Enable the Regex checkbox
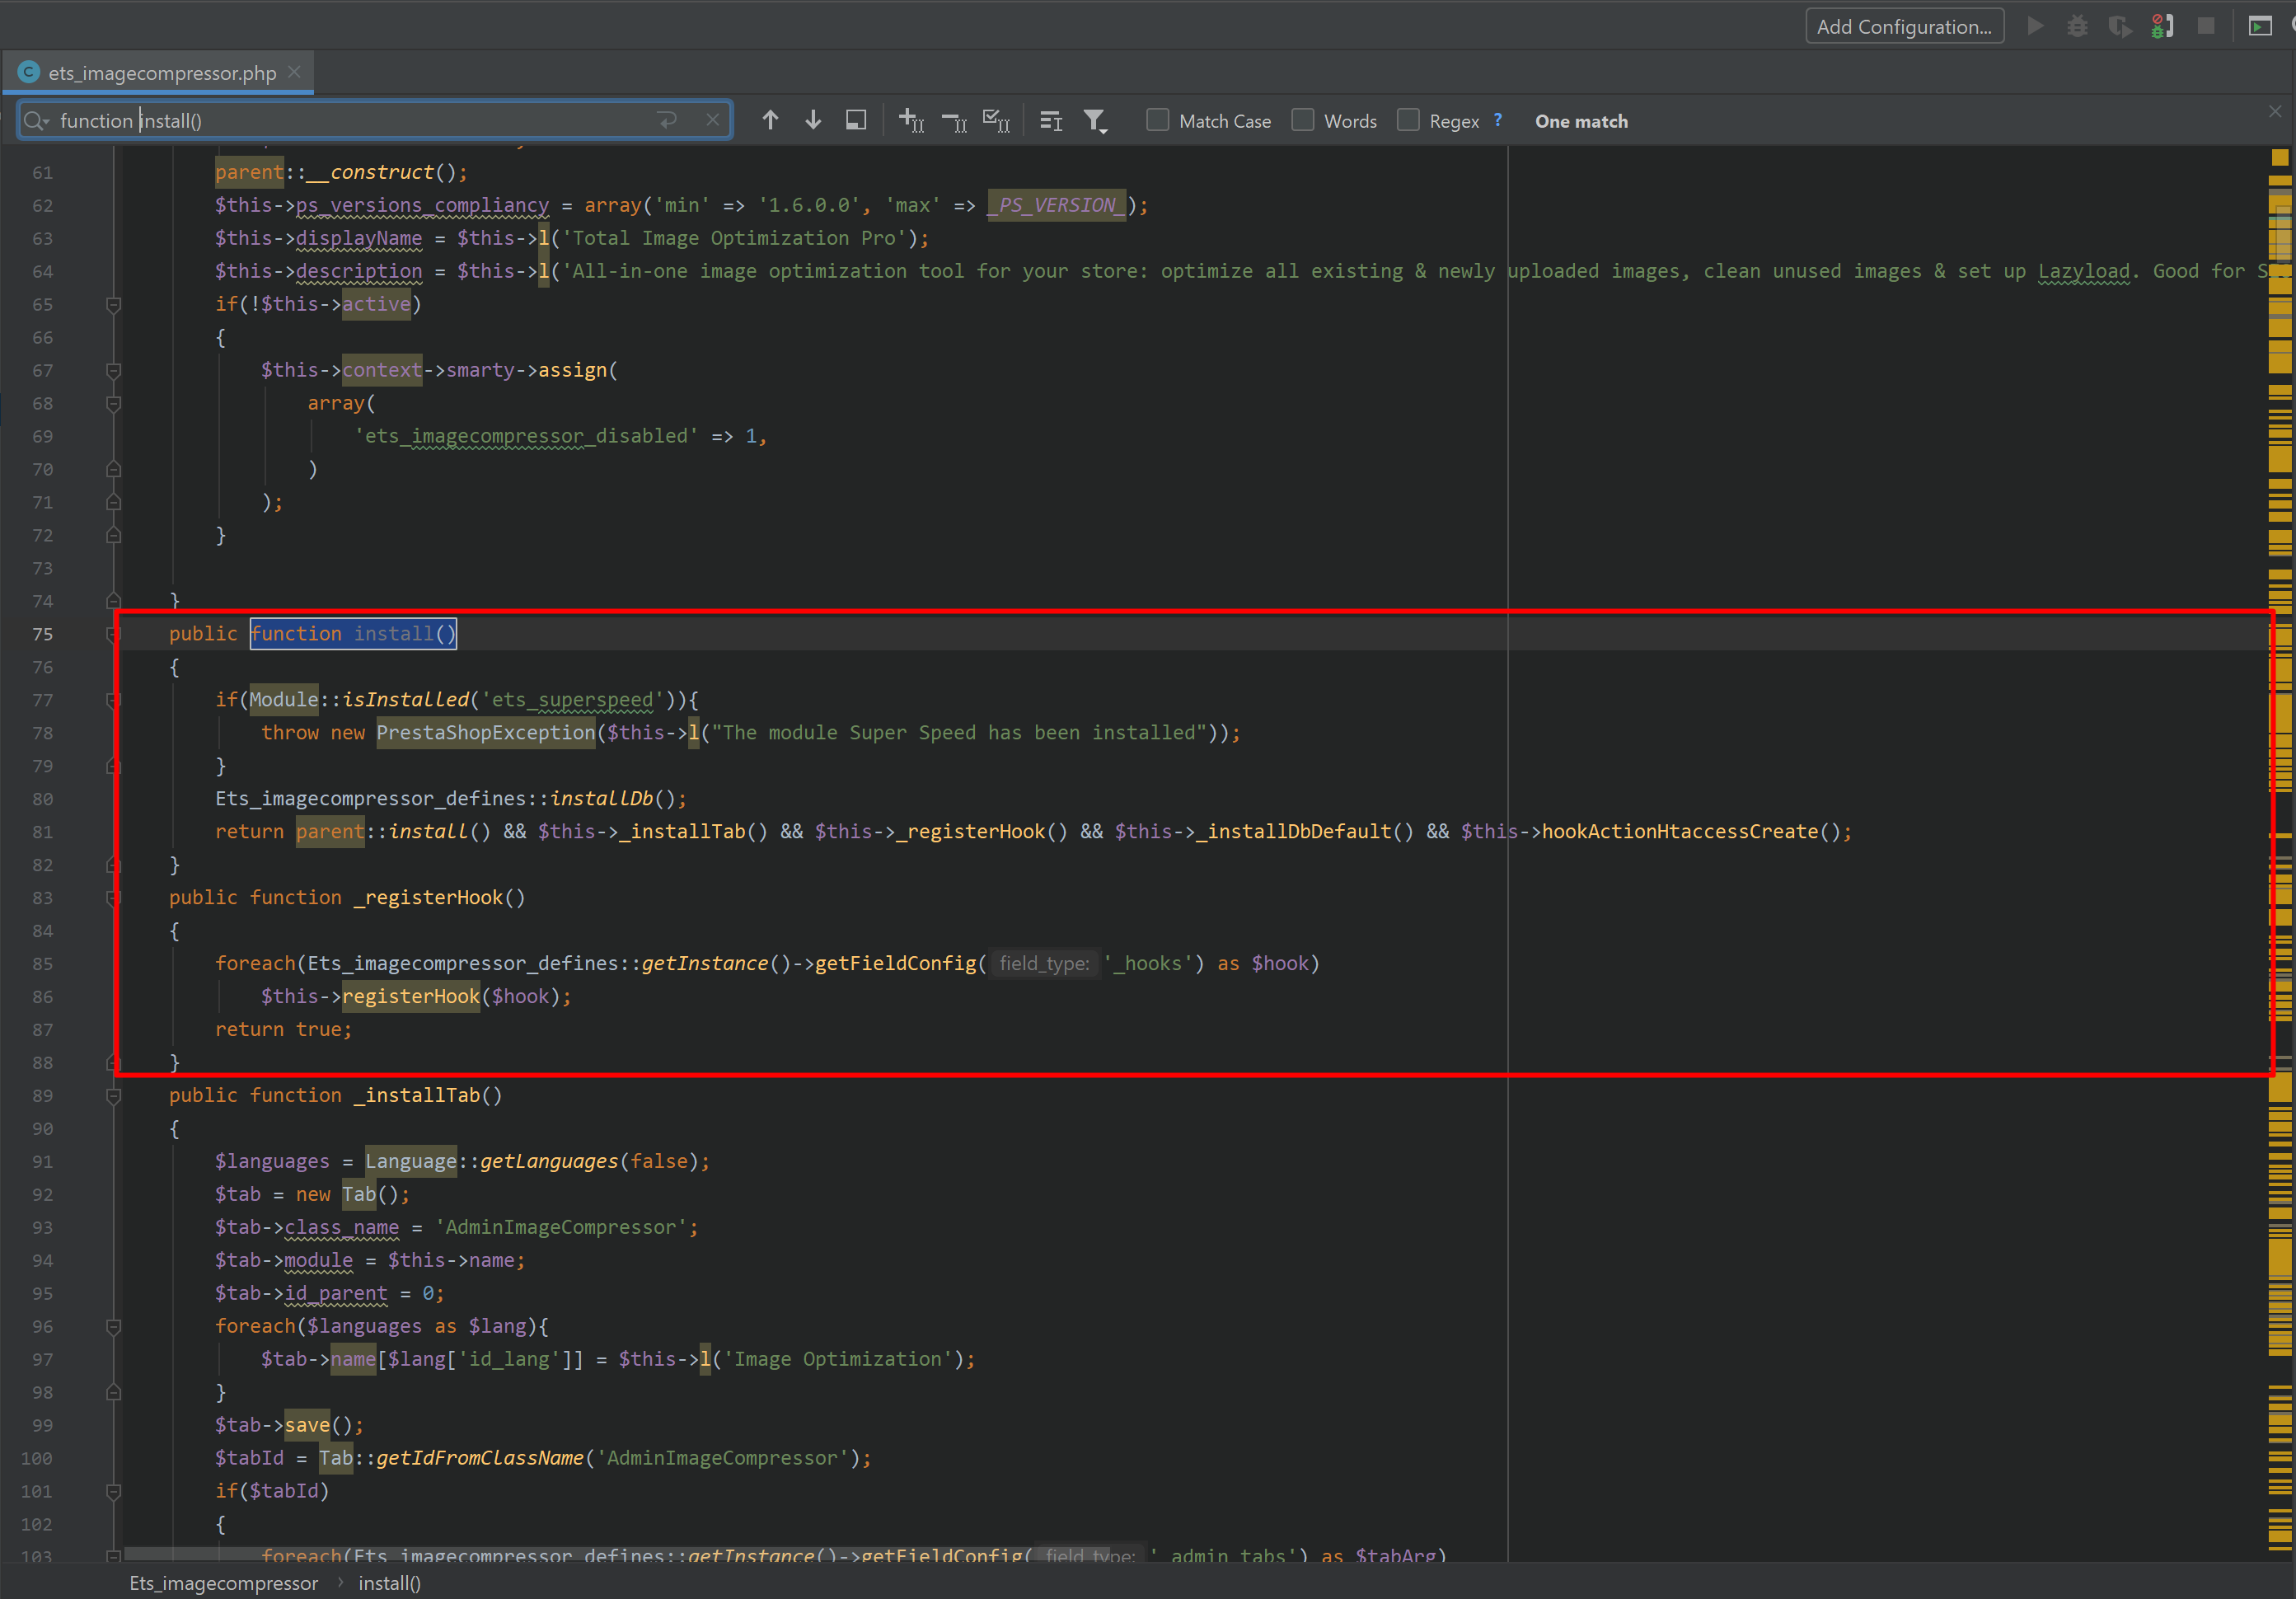 (1408, 120)
